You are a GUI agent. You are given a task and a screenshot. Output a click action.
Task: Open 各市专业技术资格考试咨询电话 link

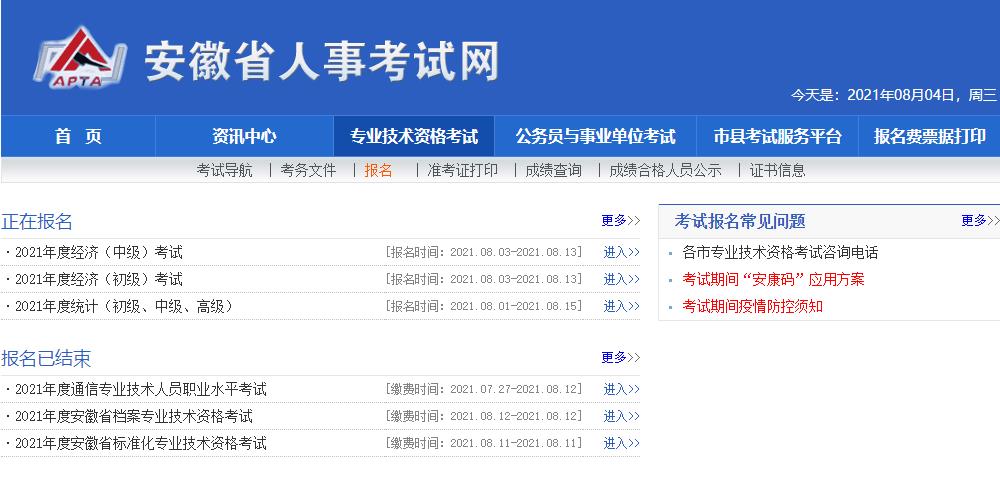point(780,253)
